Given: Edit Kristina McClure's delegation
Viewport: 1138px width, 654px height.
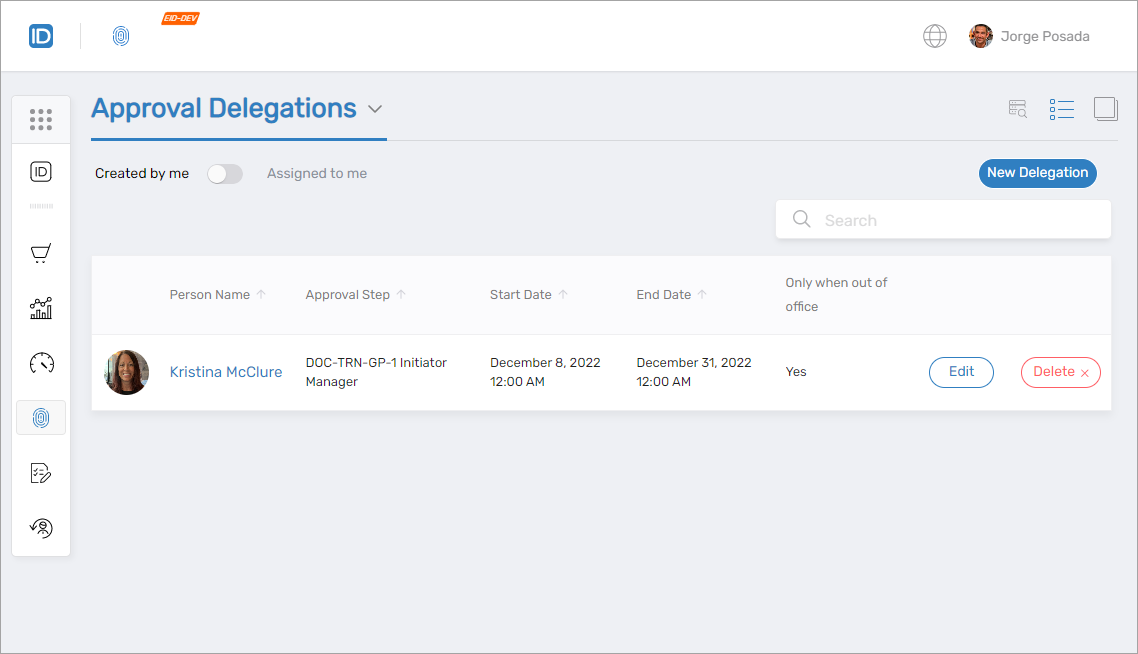Looking at the screenshot, I should coord(961,372).
